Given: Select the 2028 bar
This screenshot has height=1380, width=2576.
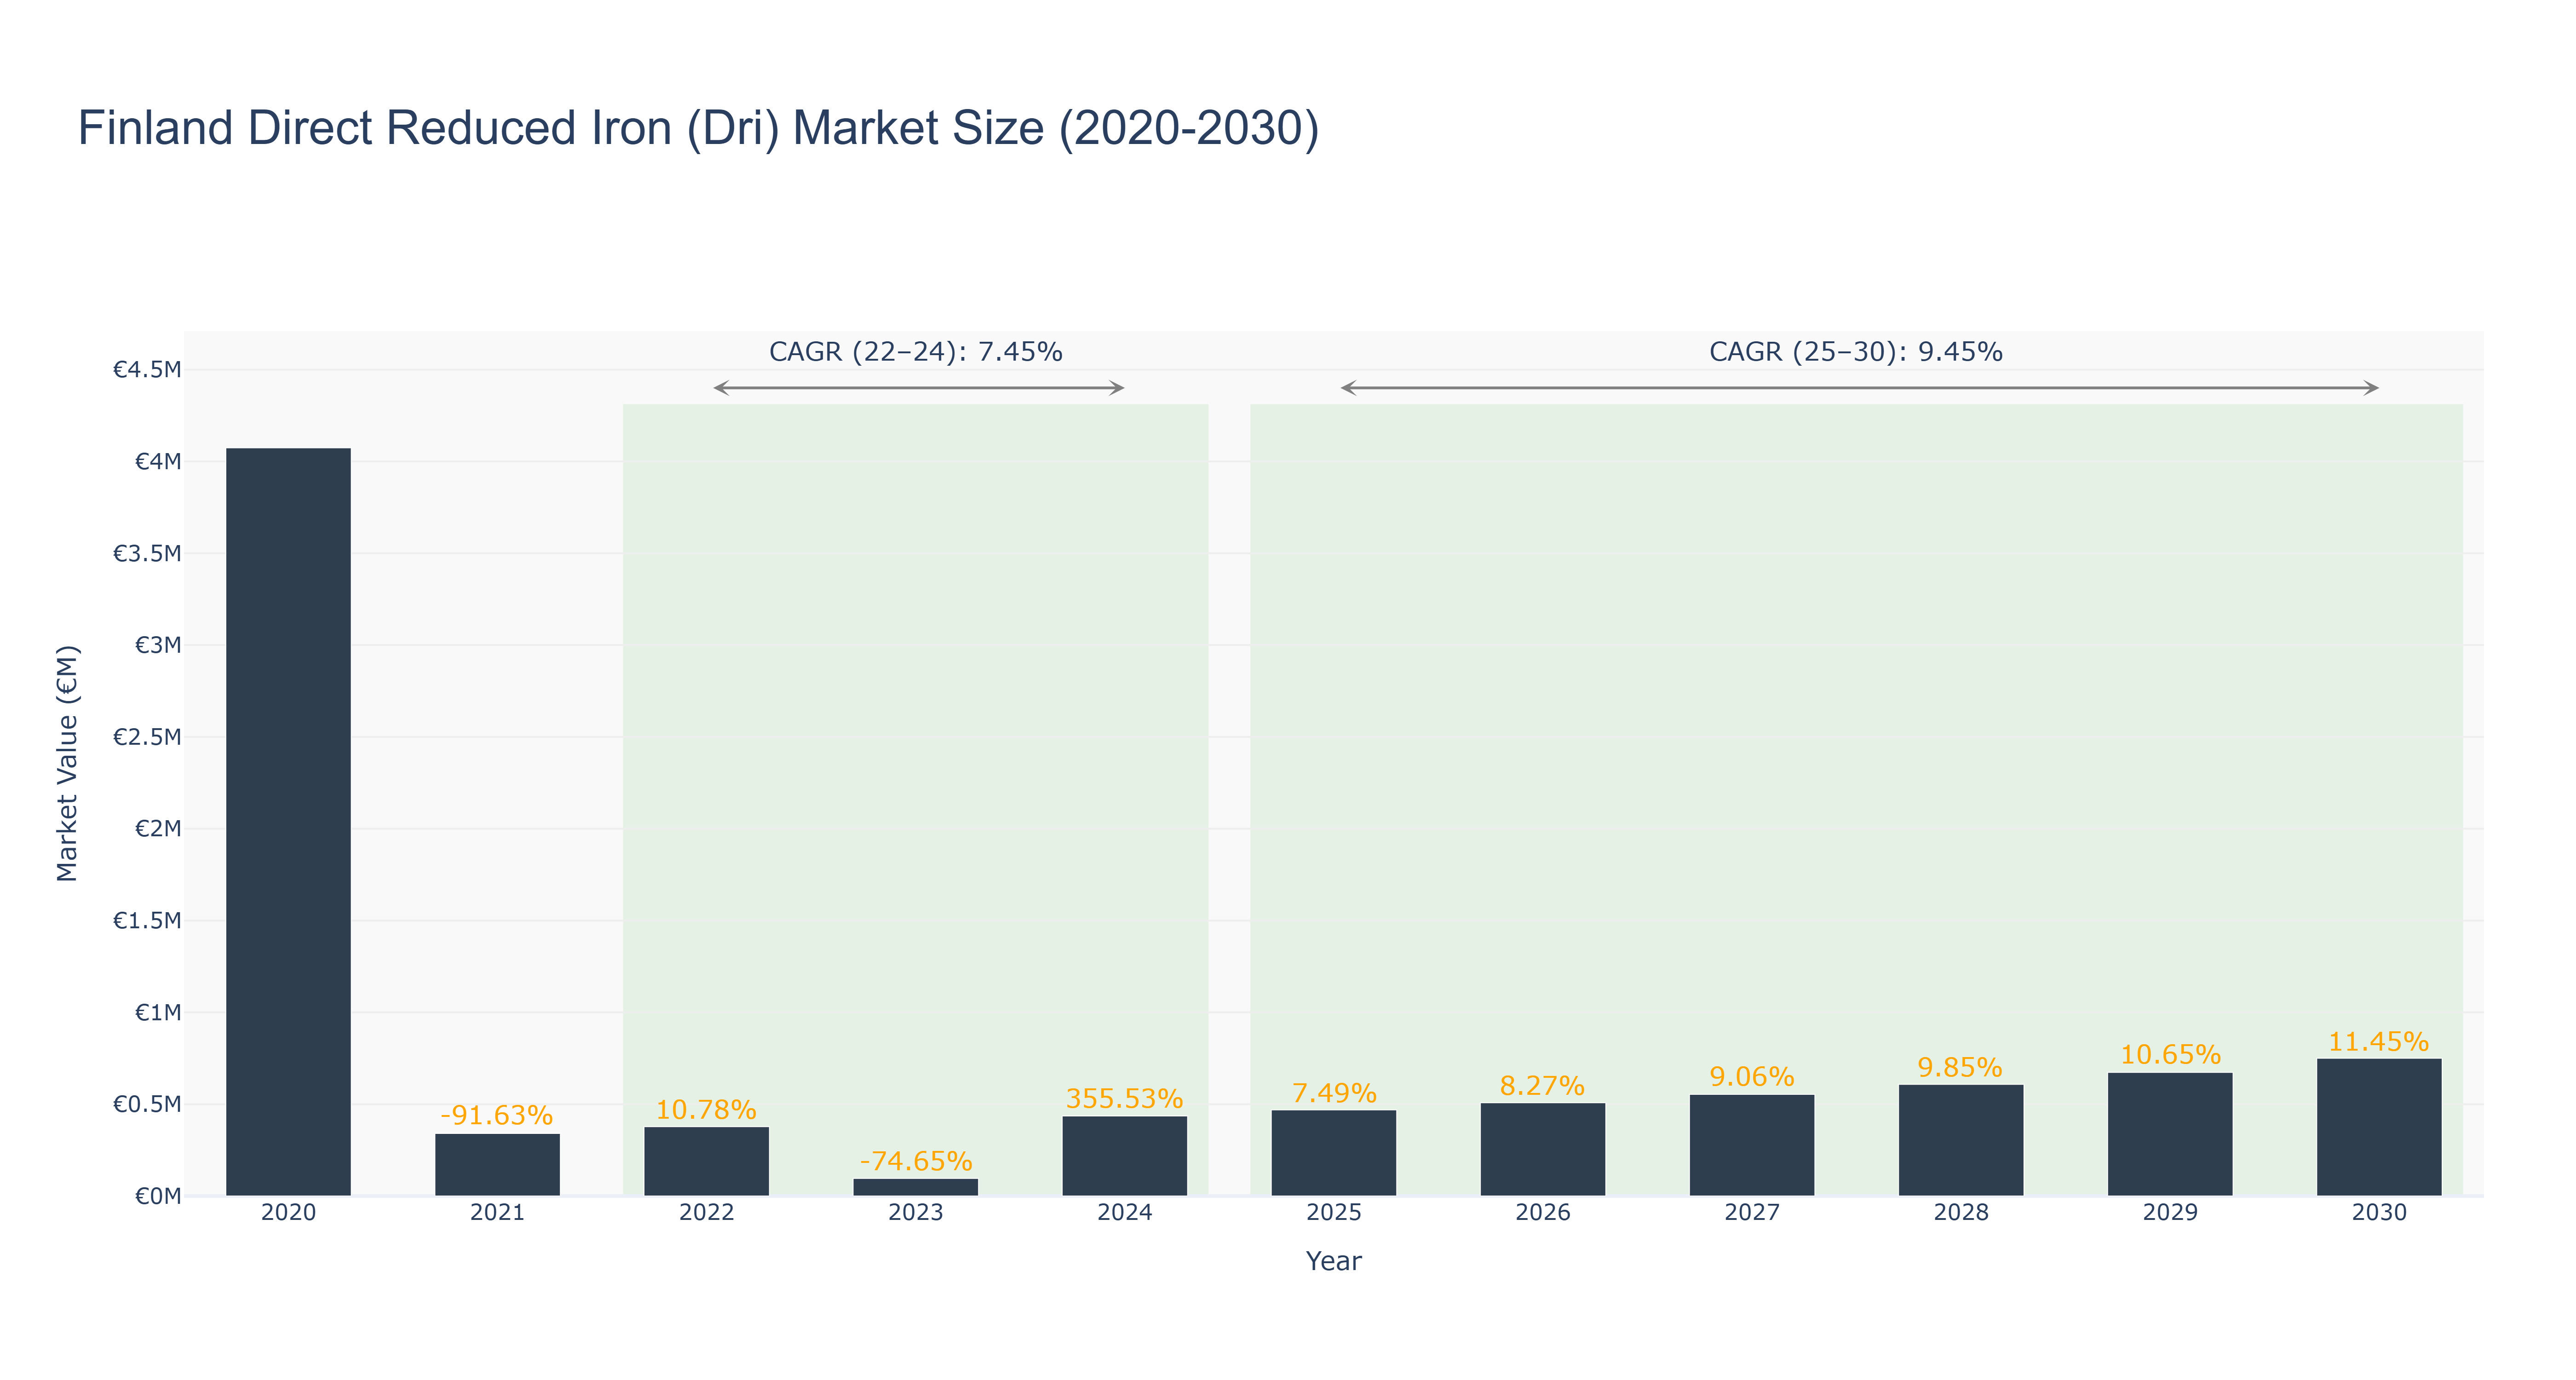Looking at the screenshot, I should (x=1960, y=1140).
